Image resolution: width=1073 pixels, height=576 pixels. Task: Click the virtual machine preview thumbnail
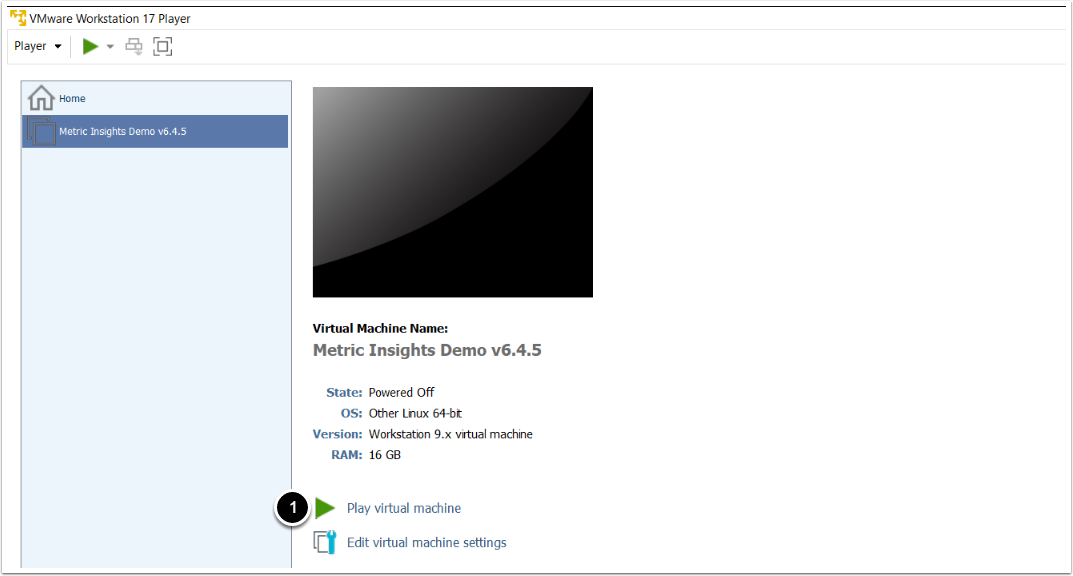click(x=452, y=192)
